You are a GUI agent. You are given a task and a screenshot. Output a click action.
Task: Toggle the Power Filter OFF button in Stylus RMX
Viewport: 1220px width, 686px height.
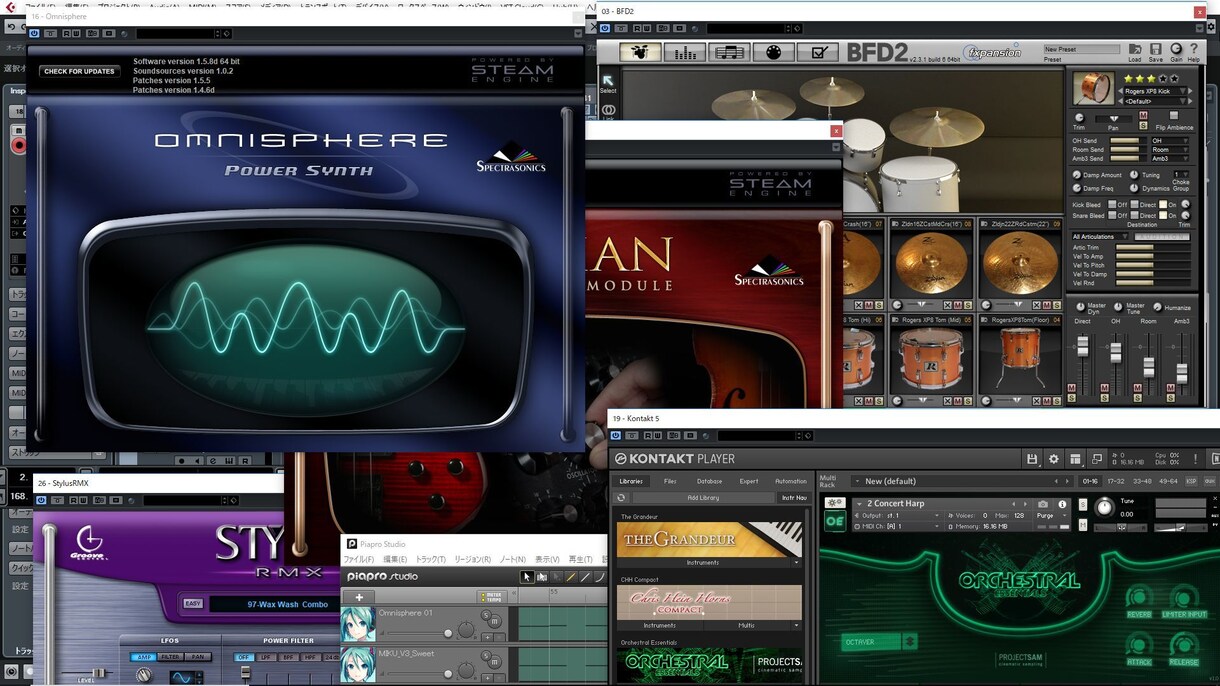[244, 657]
